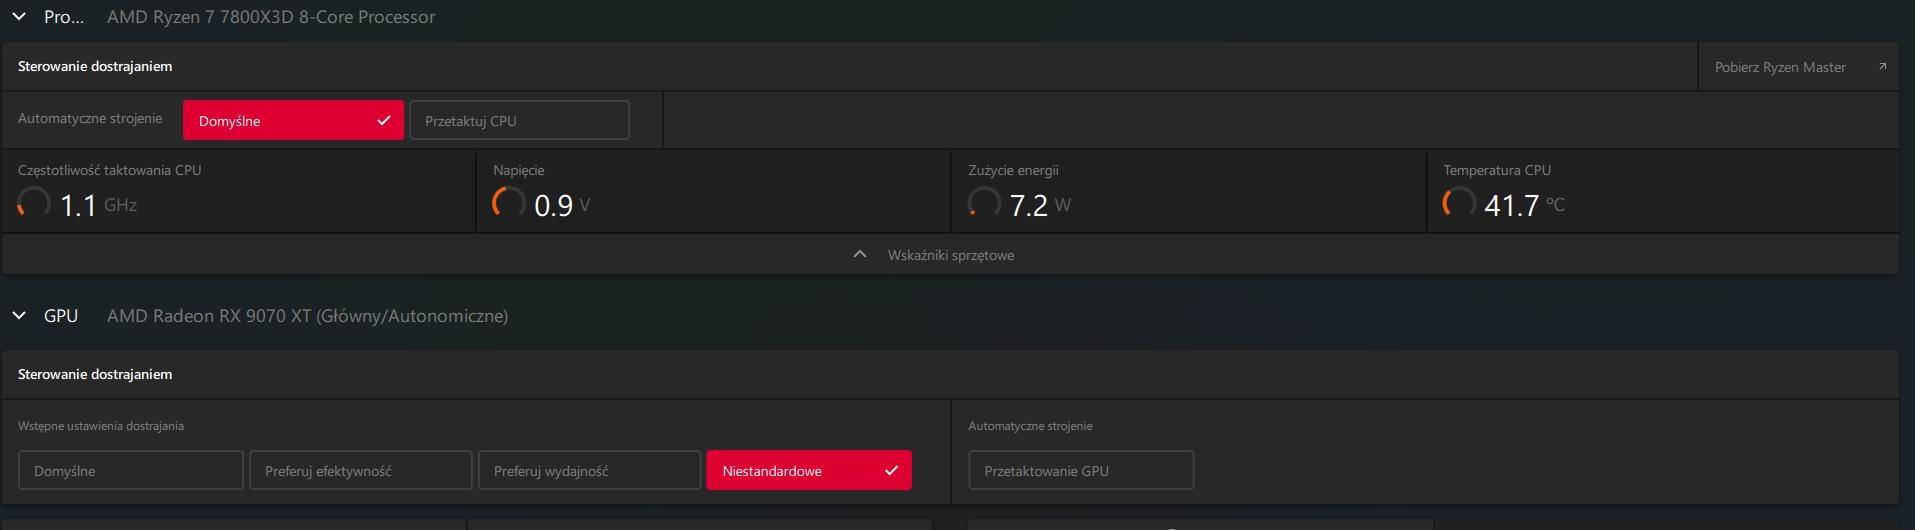Click checkmark on Niestandardowe button
The width and height of the screenshot is (1915, 530).
[x=891, y=470]
